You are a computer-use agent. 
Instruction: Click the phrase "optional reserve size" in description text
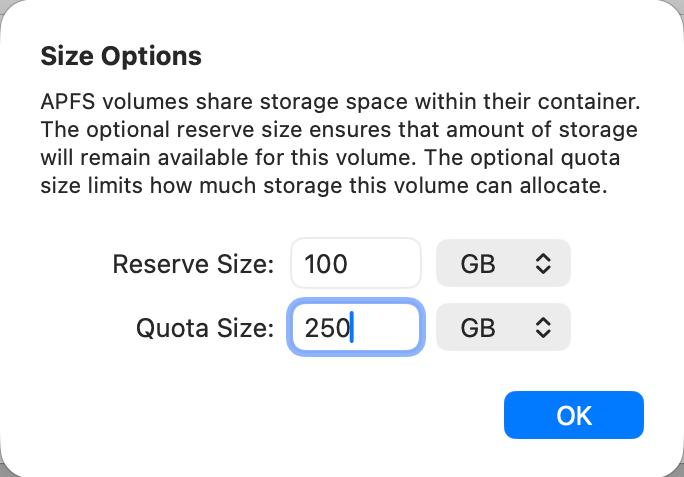click(194, 130)
